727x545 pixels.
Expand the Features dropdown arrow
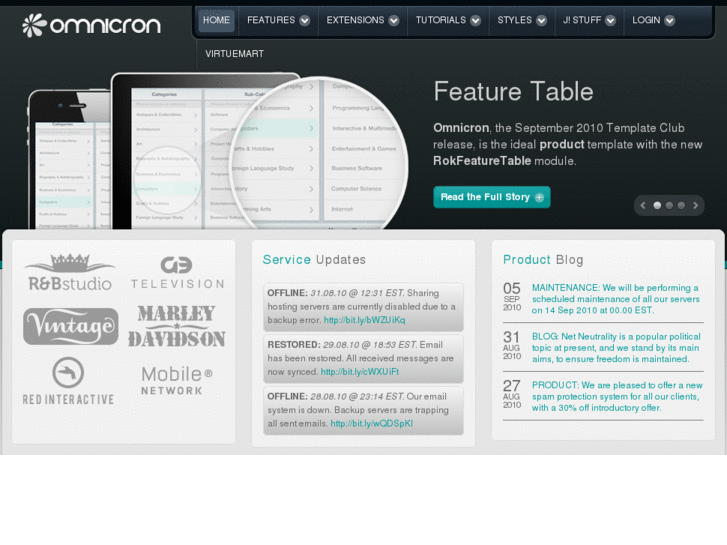[305, 20]
